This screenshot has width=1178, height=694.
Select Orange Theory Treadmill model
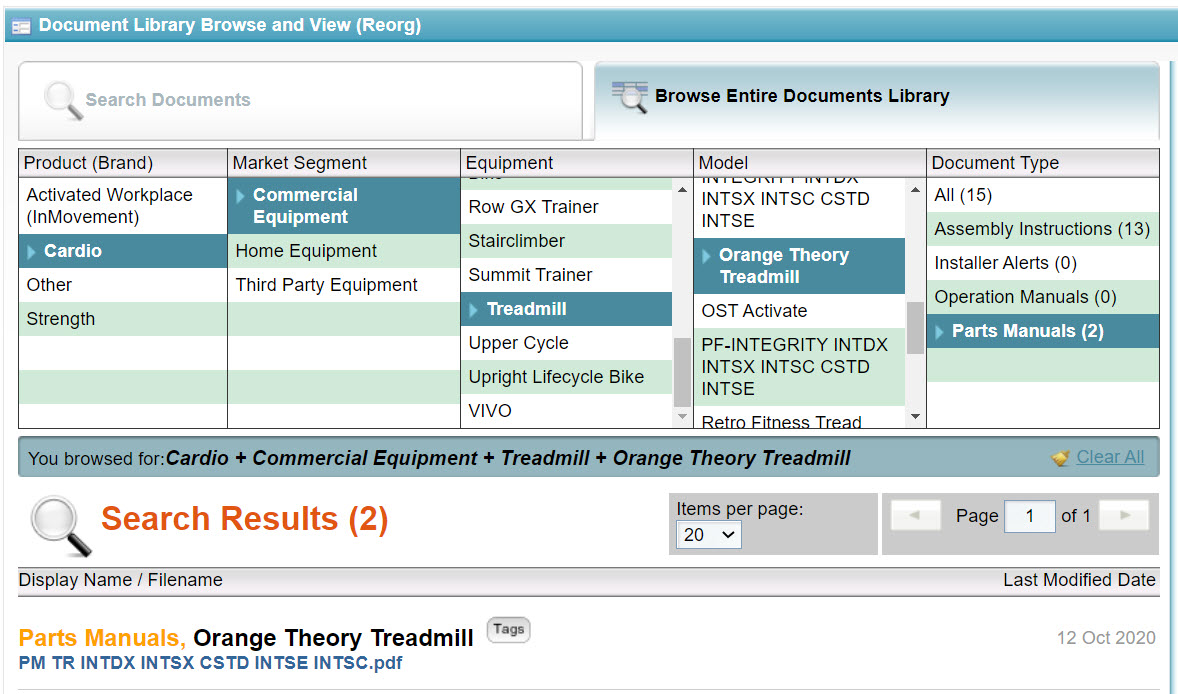(799, 266)
